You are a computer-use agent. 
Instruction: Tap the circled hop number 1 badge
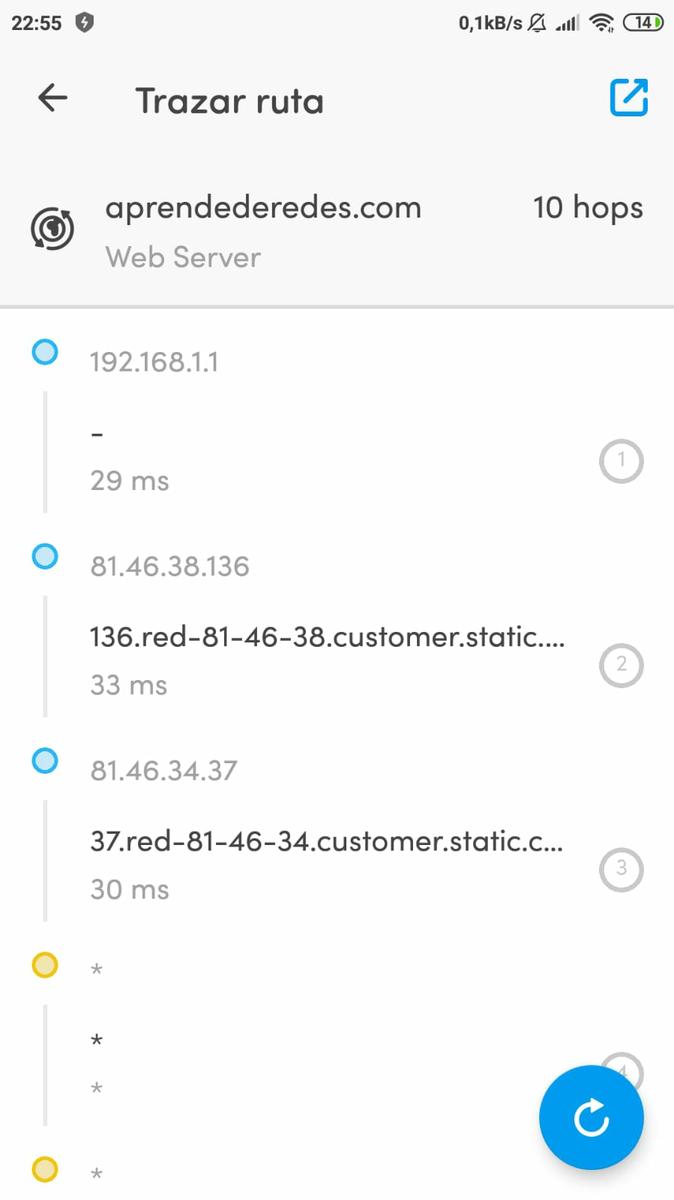pyautogui.click(x=621, y=461)
